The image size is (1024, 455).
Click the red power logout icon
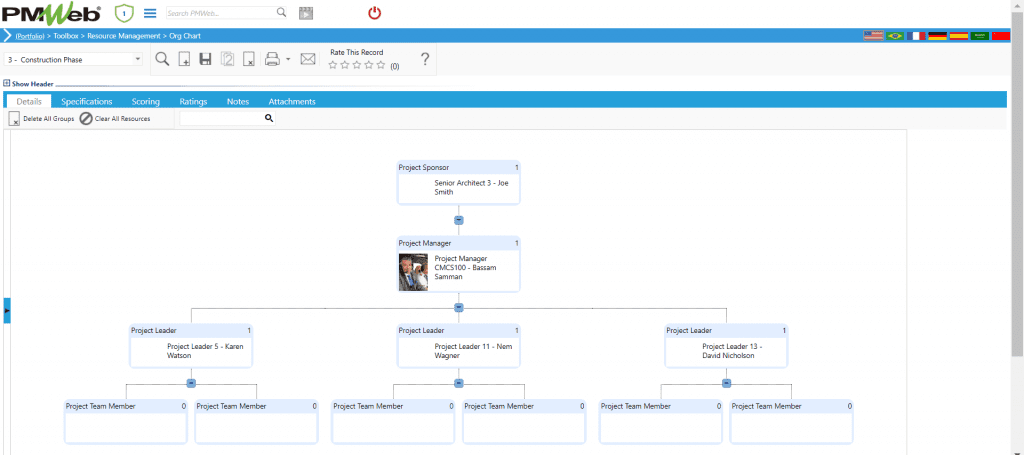pyautogui.click(x=374, y=12)
